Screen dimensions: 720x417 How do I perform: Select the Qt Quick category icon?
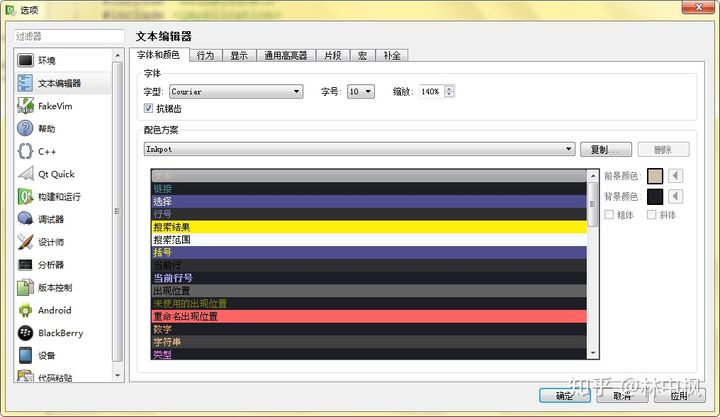25,174
